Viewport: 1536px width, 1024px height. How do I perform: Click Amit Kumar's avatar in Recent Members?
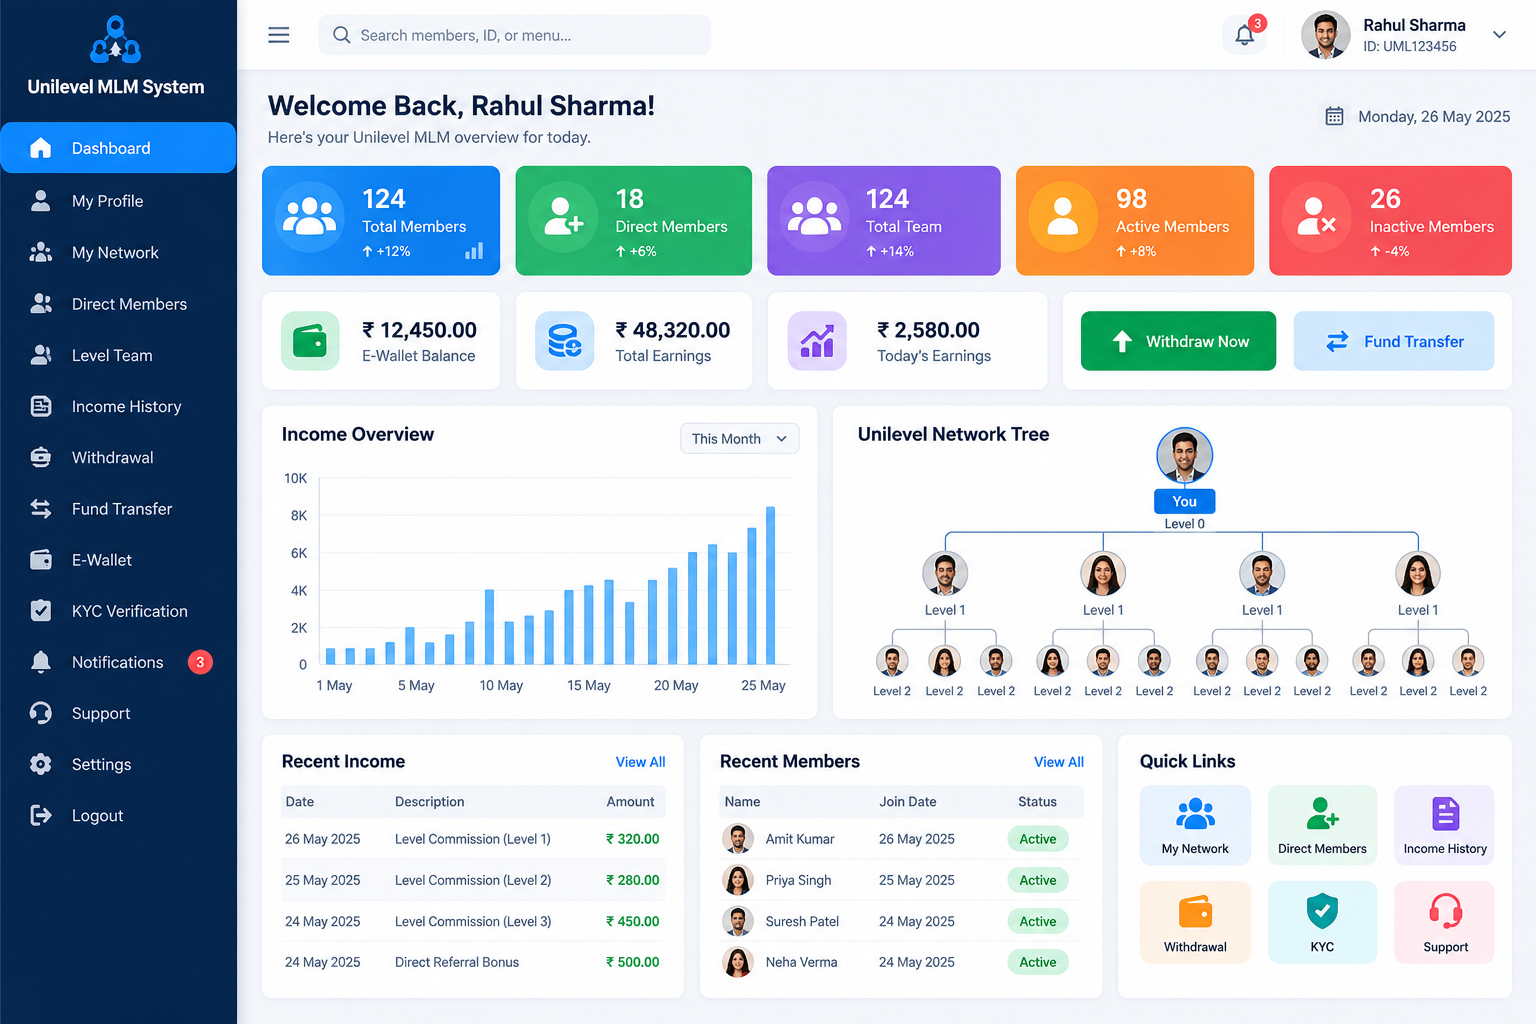[738, 839]
